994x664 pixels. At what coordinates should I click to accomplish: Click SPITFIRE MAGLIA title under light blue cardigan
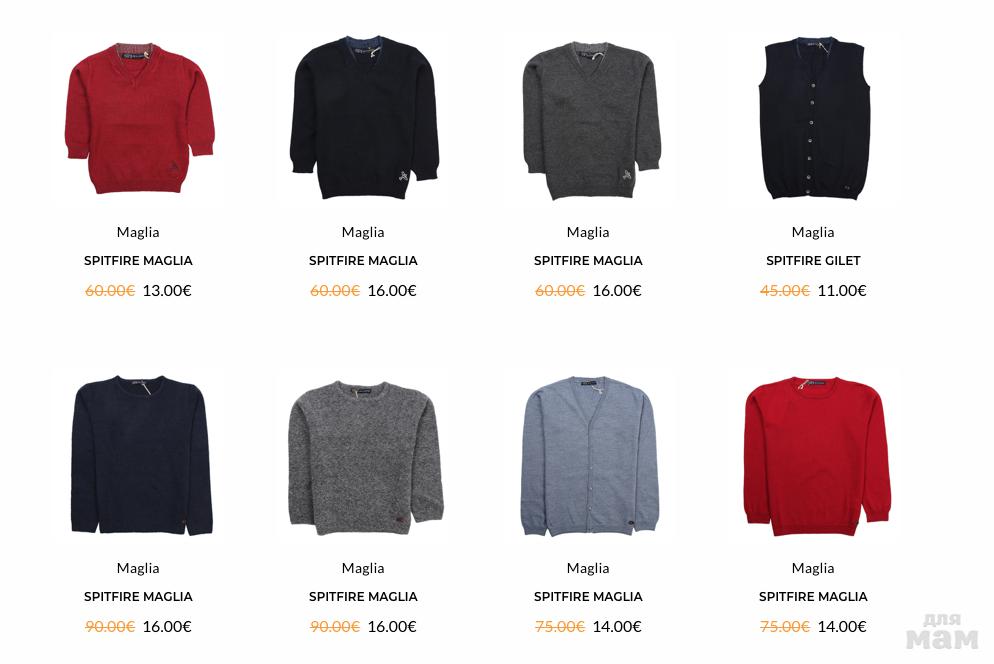tap(588, 597)
